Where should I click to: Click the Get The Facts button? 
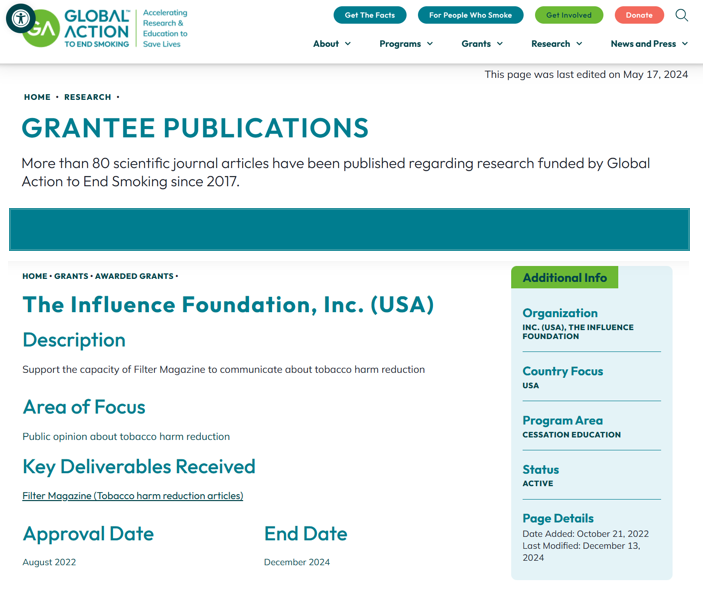370,15
